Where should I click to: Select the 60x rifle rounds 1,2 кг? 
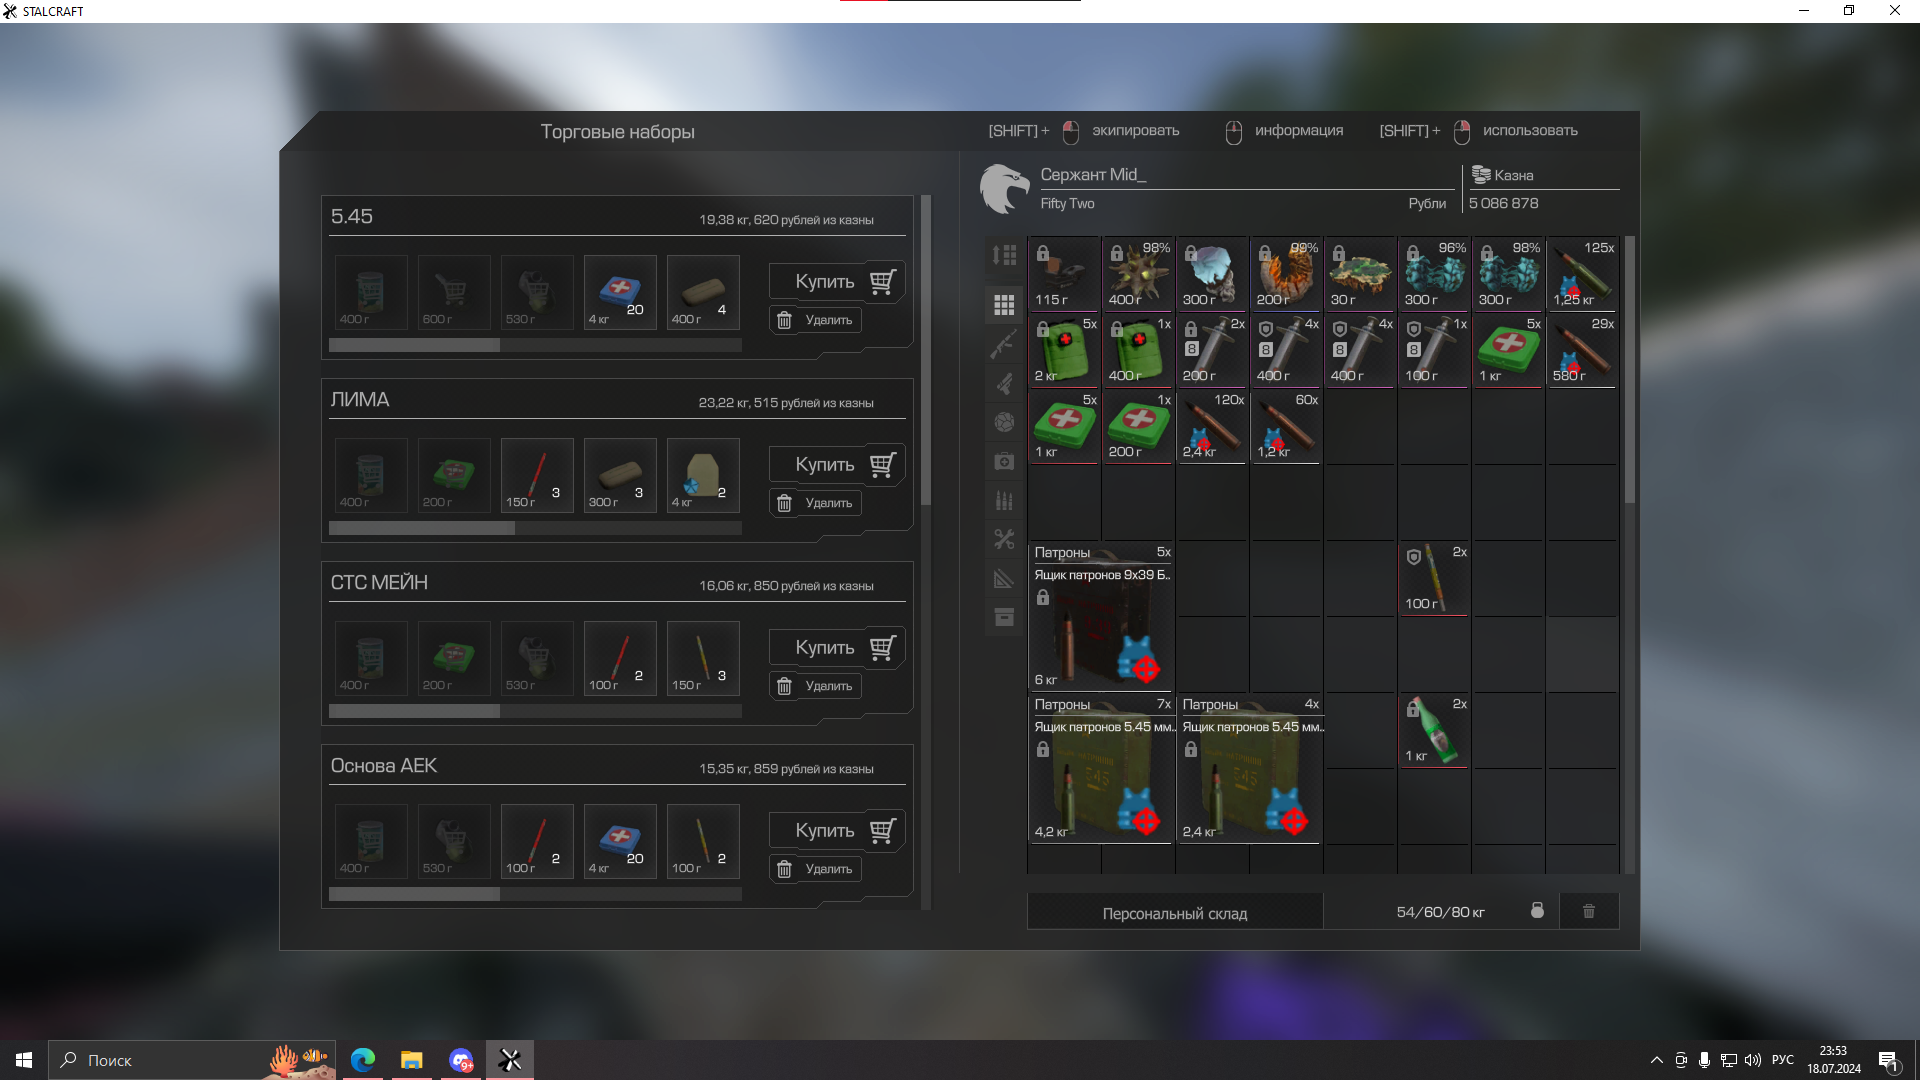coord(1286,425)
